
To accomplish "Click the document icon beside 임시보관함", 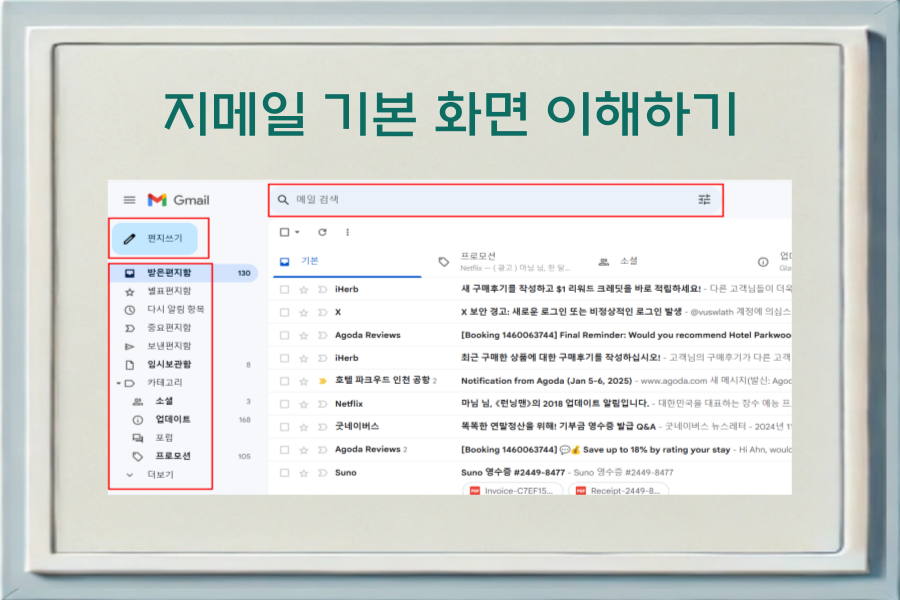I will [130, 365].
